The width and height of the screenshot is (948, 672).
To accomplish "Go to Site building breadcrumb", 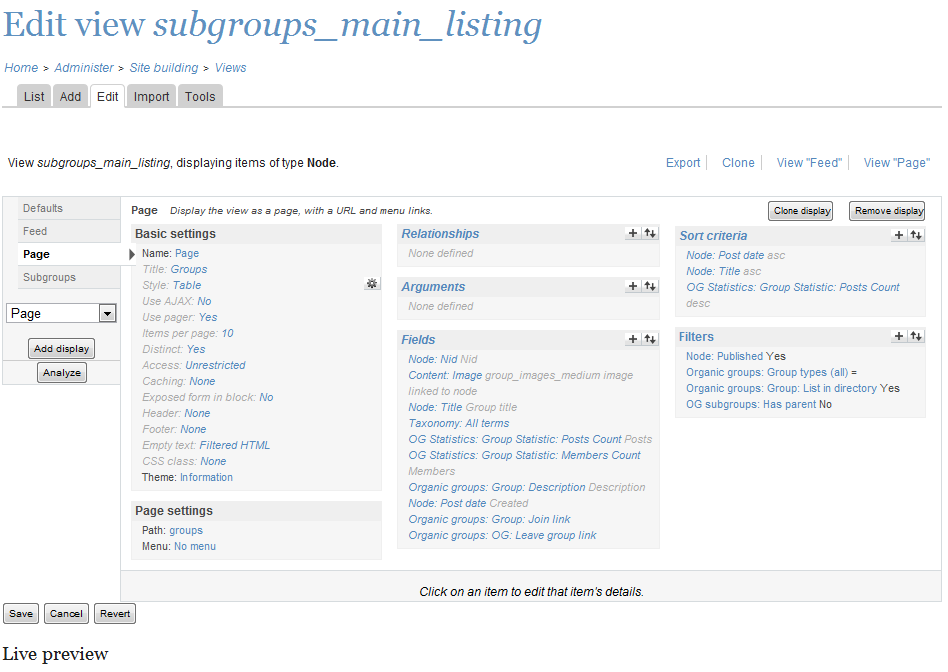I will pyautogui.click(x=164, y=68).
